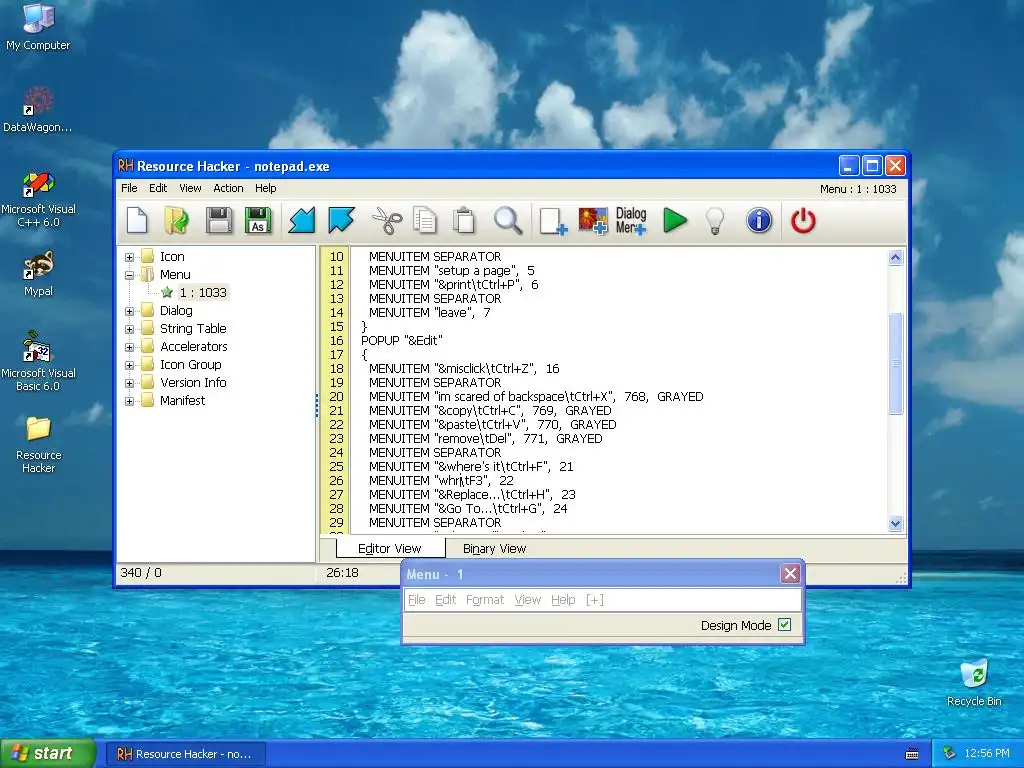The height and width of the screenshot is (768, 1024).
Task: Click the Paste clipboard icon
Action: tap(464, 220)
